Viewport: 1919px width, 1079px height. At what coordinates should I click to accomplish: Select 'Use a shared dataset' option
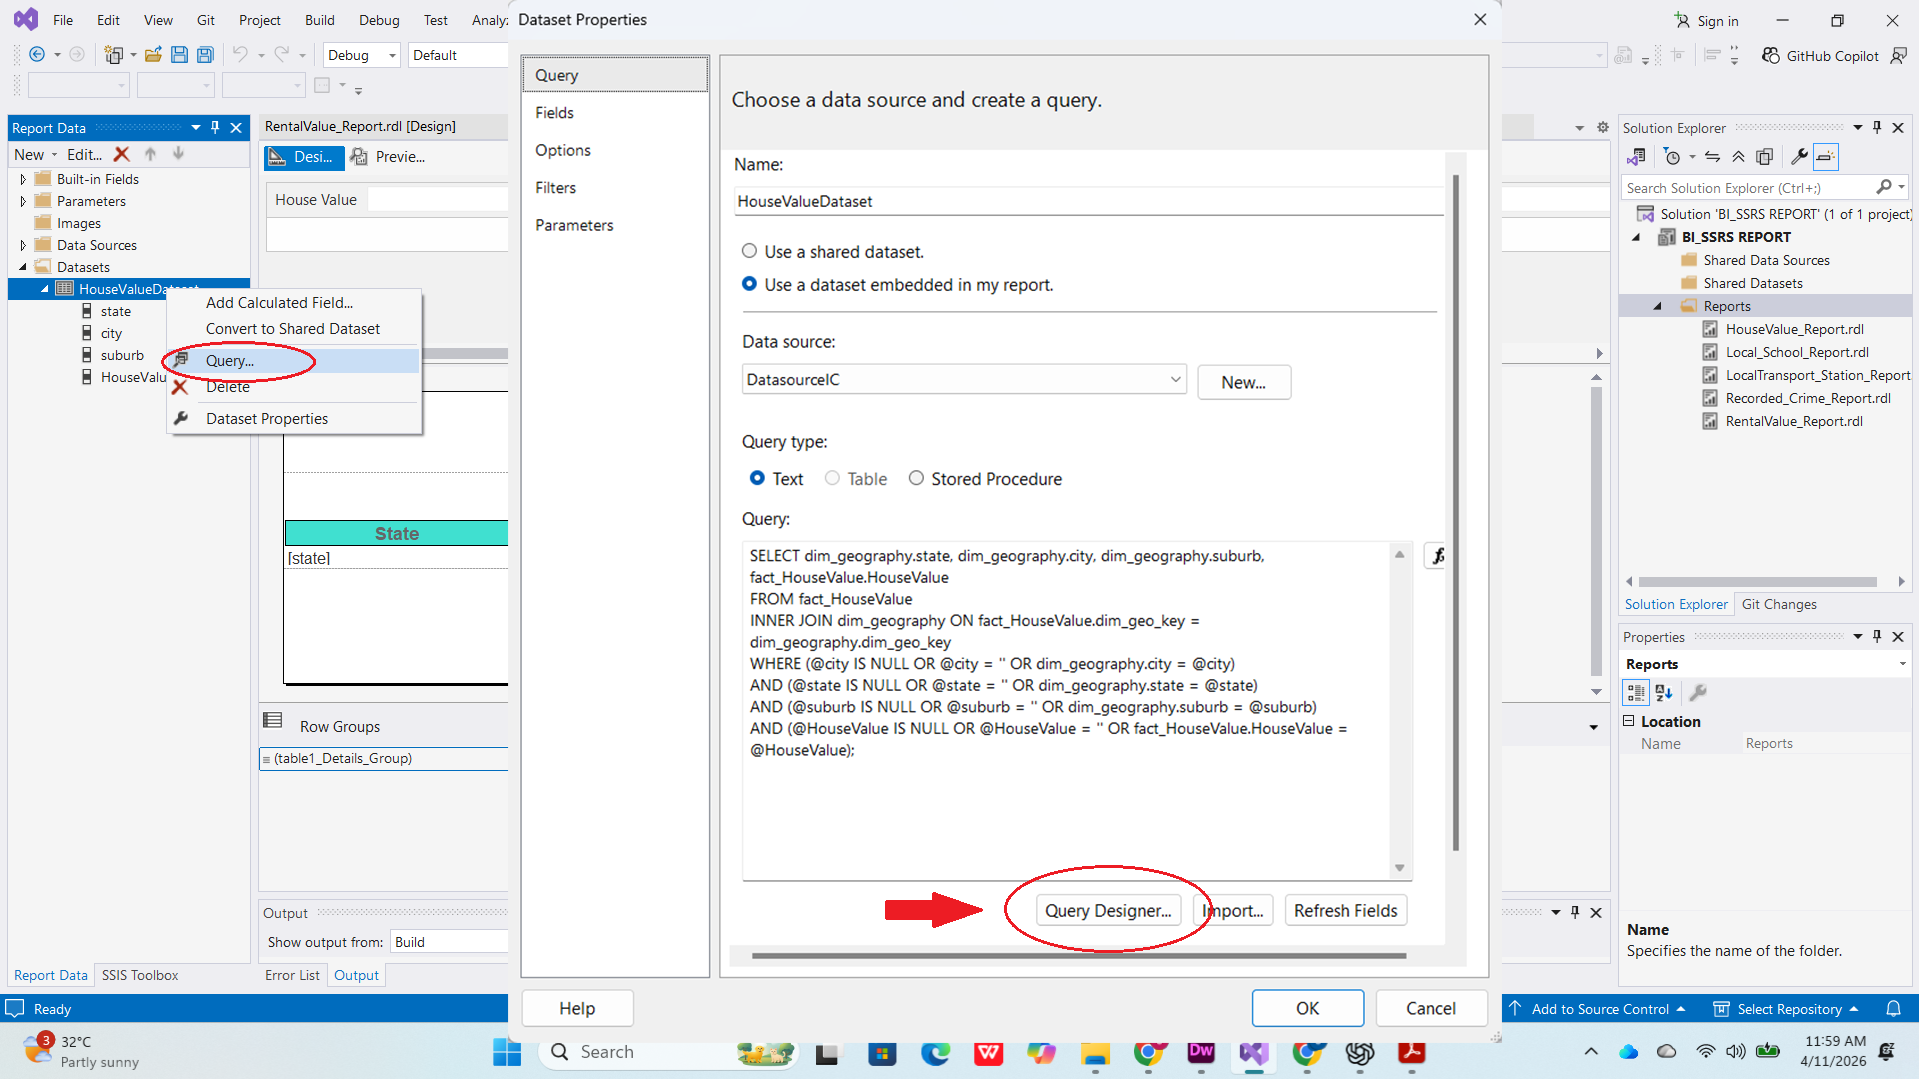[749, 252]
